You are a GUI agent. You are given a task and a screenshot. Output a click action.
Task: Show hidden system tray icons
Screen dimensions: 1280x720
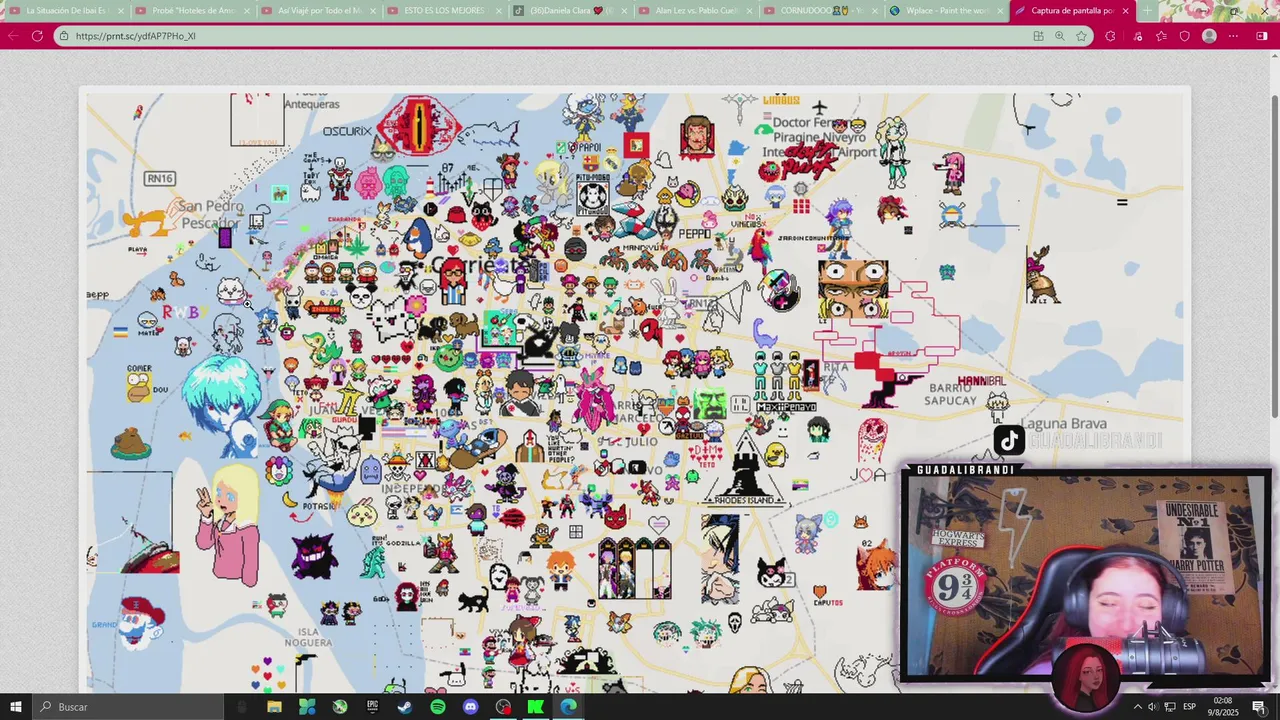pos(1137,707)
